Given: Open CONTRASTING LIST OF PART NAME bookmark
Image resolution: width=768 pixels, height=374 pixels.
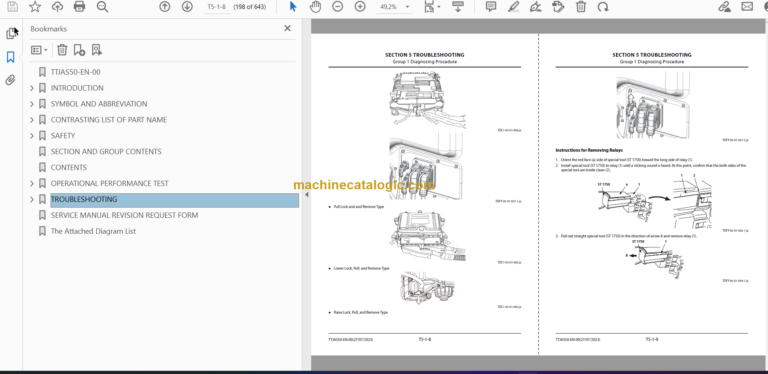Looking at the screenshot, I should (109, 120).
